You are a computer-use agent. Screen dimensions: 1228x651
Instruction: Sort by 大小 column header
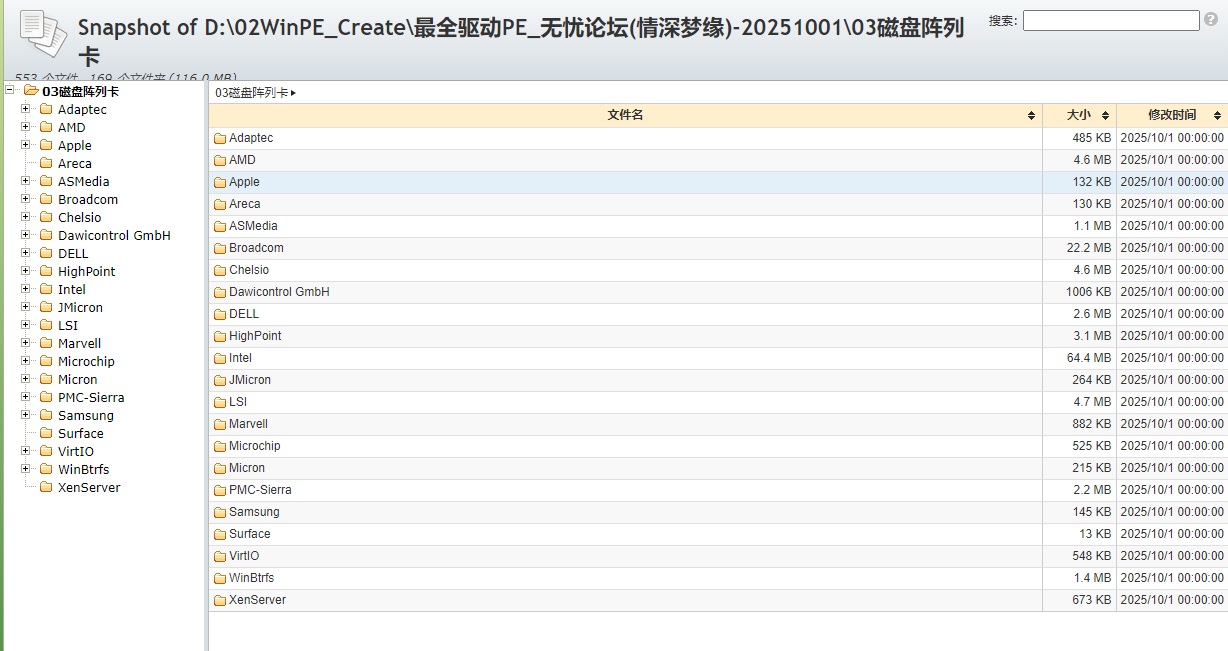click(x=1079, y=115)
